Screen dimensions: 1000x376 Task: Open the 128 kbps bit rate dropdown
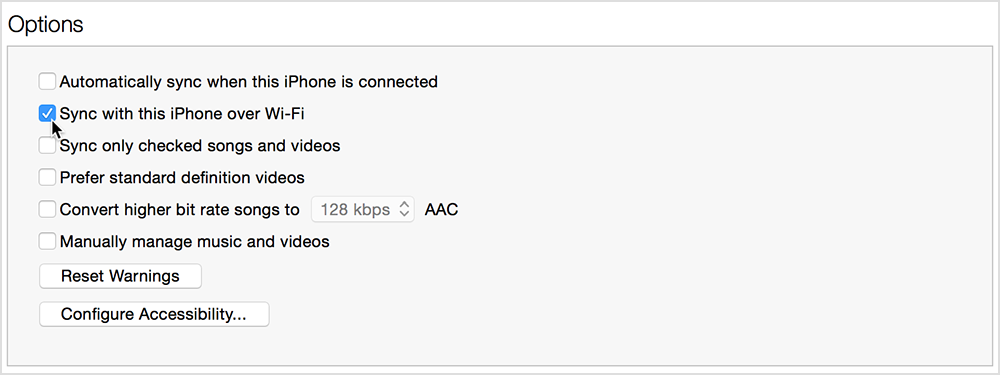point(363,210)
